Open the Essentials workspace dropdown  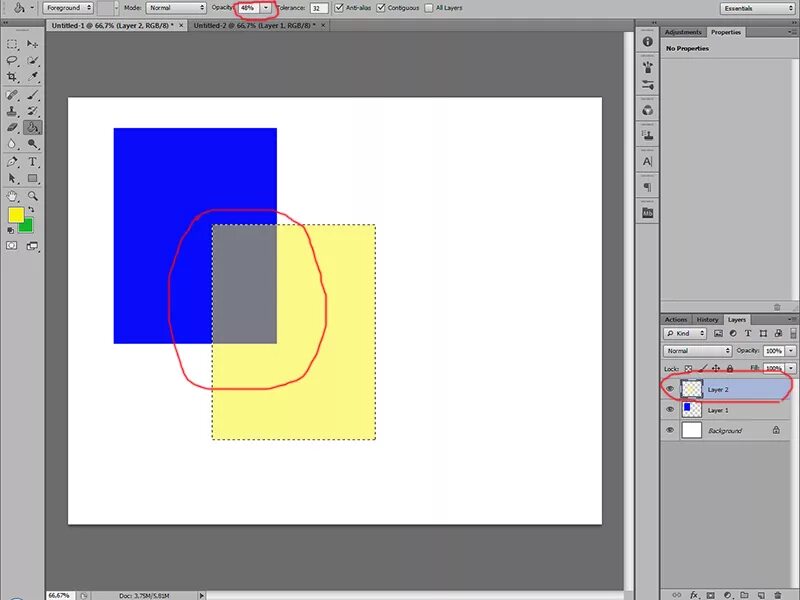757,8
